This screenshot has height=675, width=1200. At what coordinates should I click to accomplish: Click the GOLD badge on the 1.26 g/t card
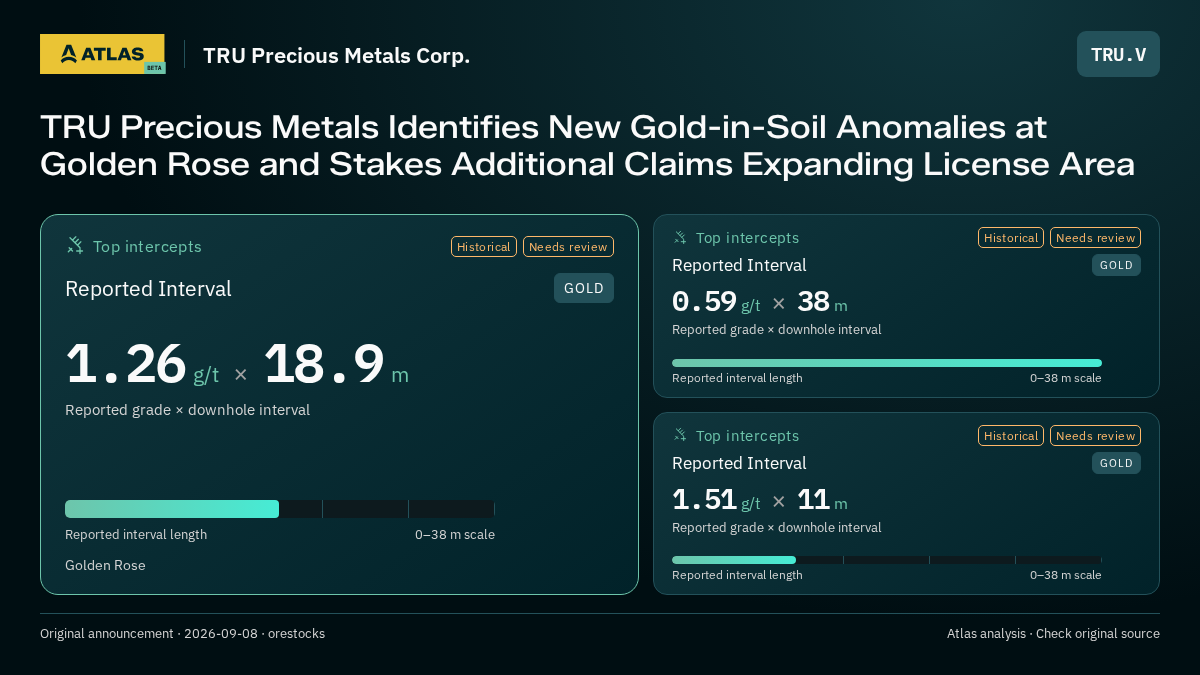pos(584,288)
